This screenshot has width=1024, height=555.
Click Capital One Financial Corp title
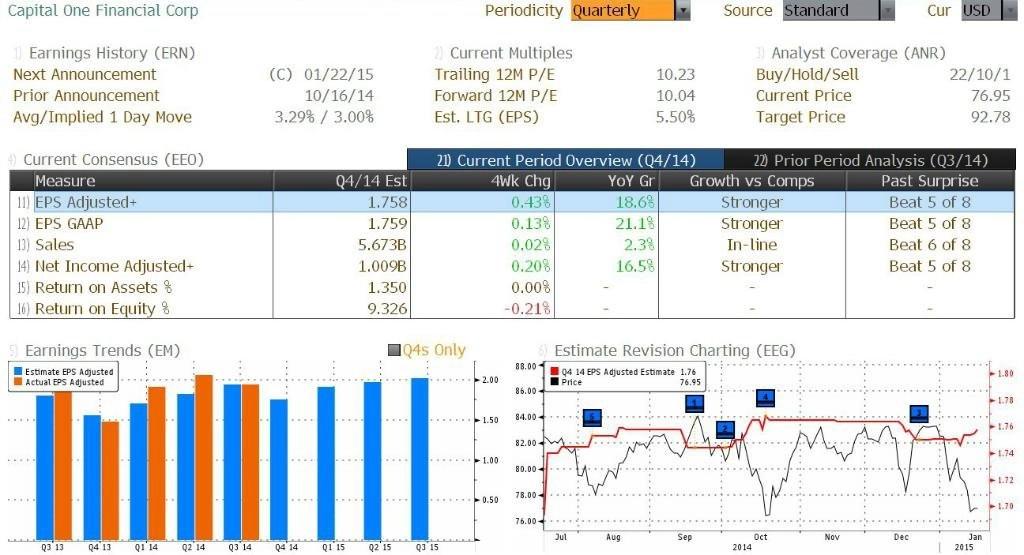(103, 10)
